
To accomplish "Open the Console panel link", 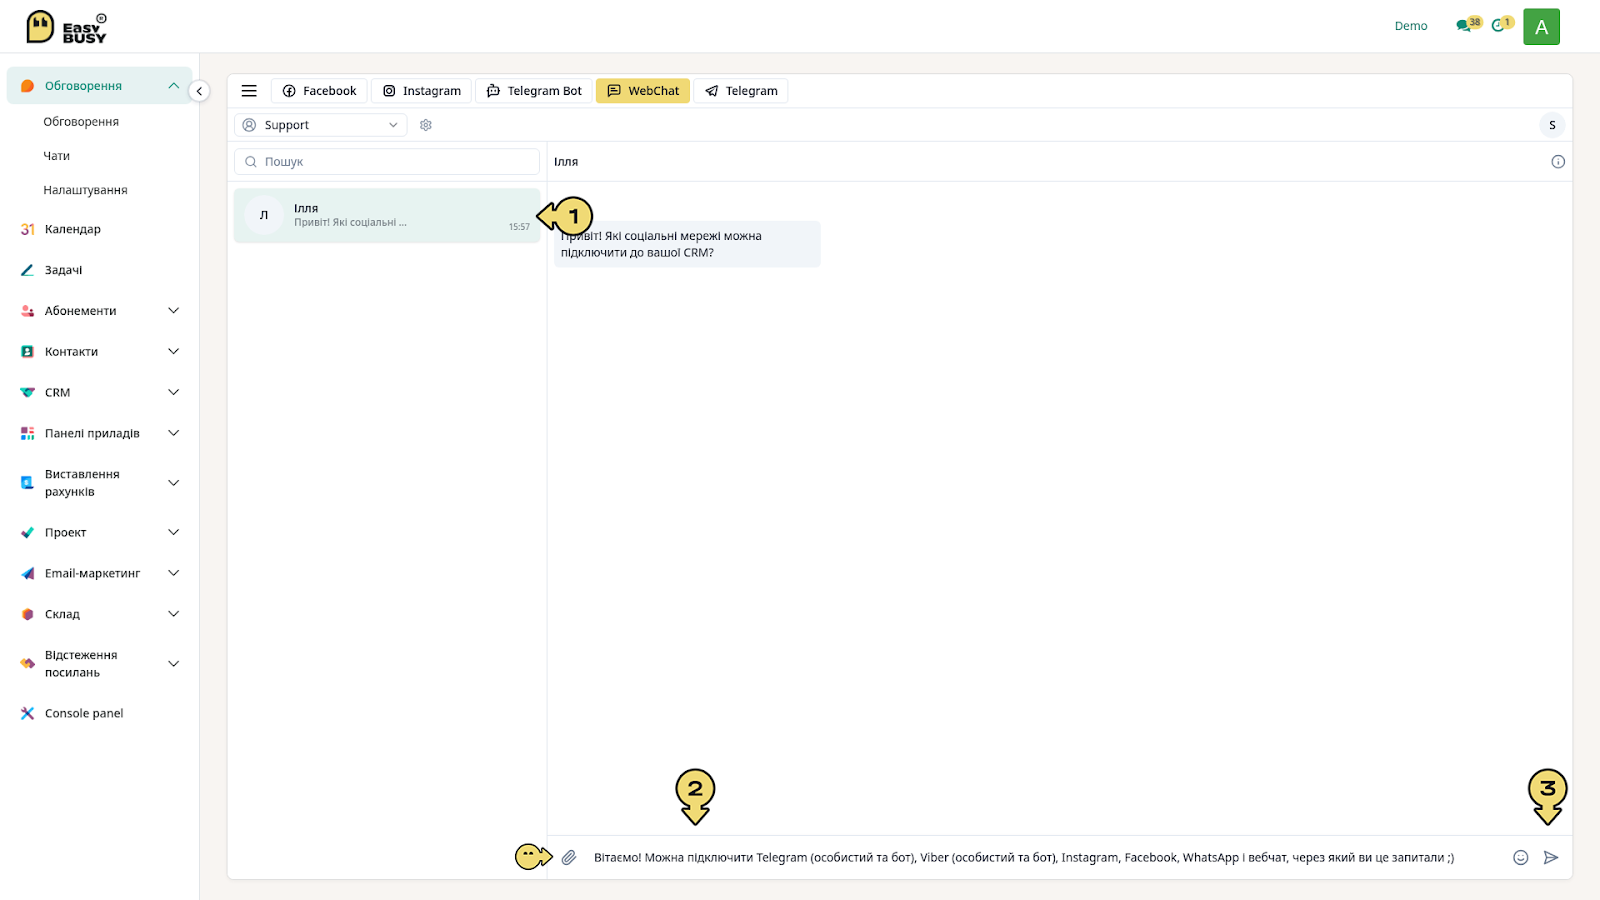I will click(x=84, y=713).
